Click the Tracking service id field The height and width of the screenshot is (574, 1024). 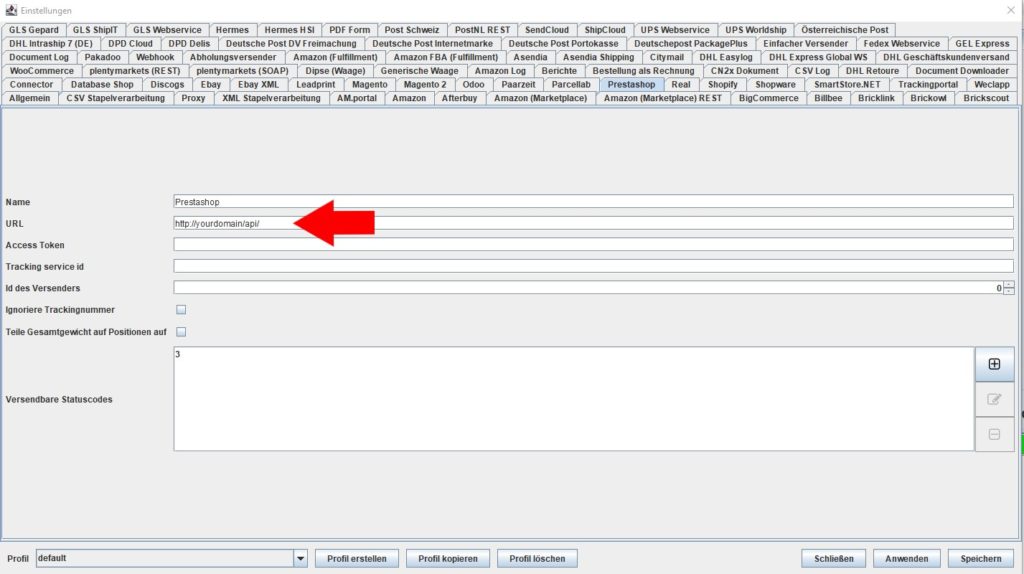(x=593, y=266)
